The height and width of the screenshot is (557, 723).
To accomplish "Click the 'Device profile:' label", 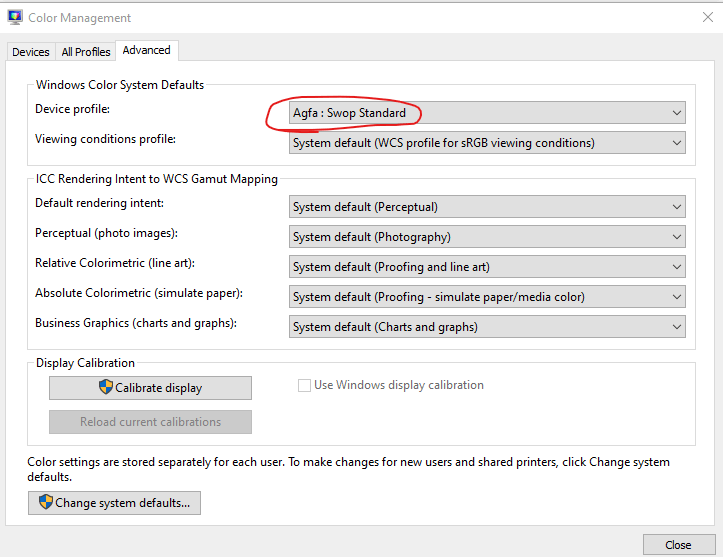I will [72, 109].
